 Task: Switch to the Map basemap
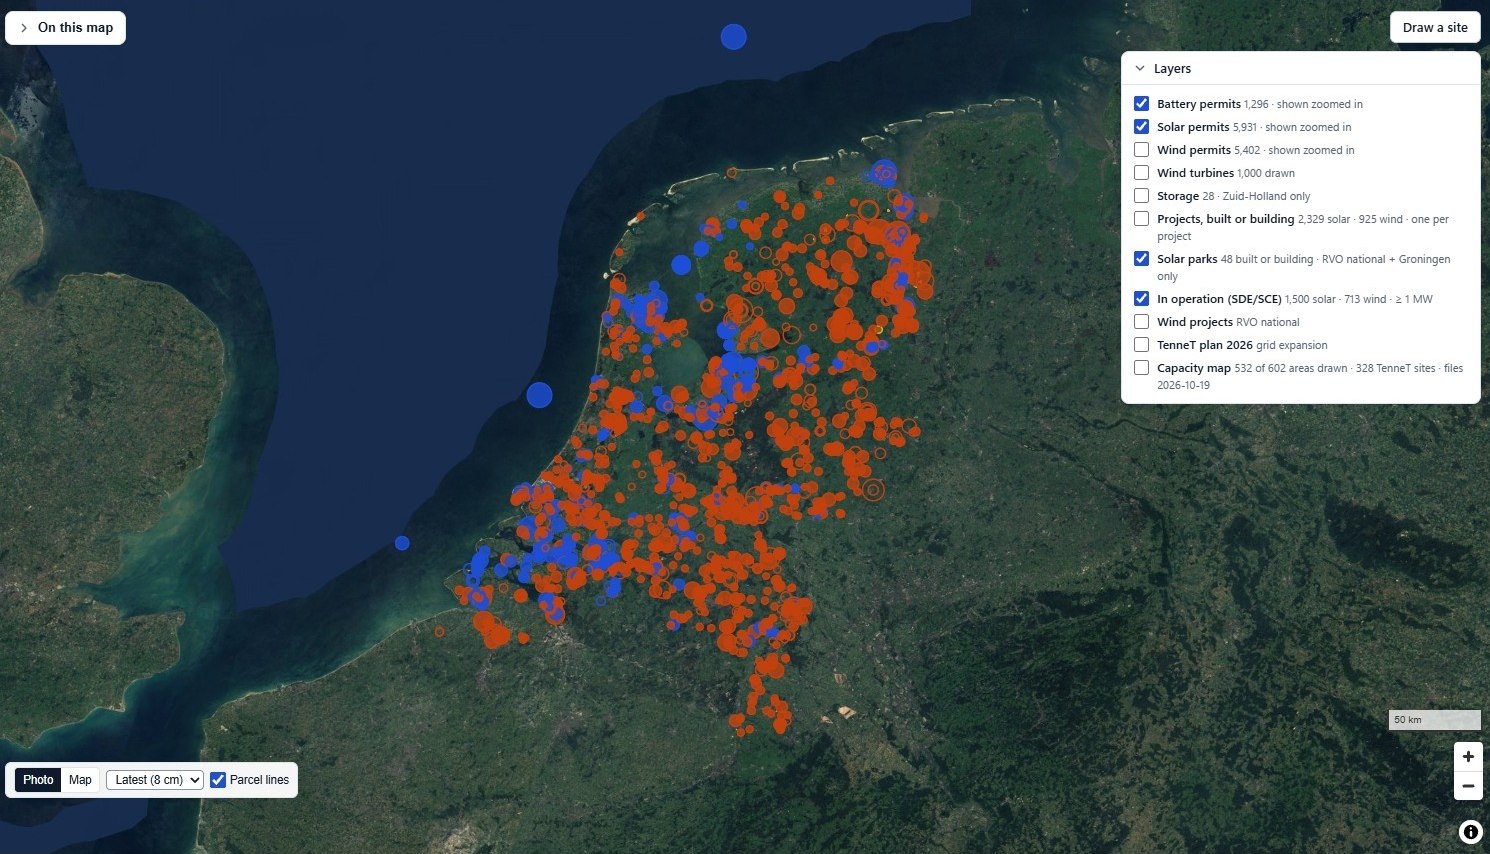pos(80,780)
